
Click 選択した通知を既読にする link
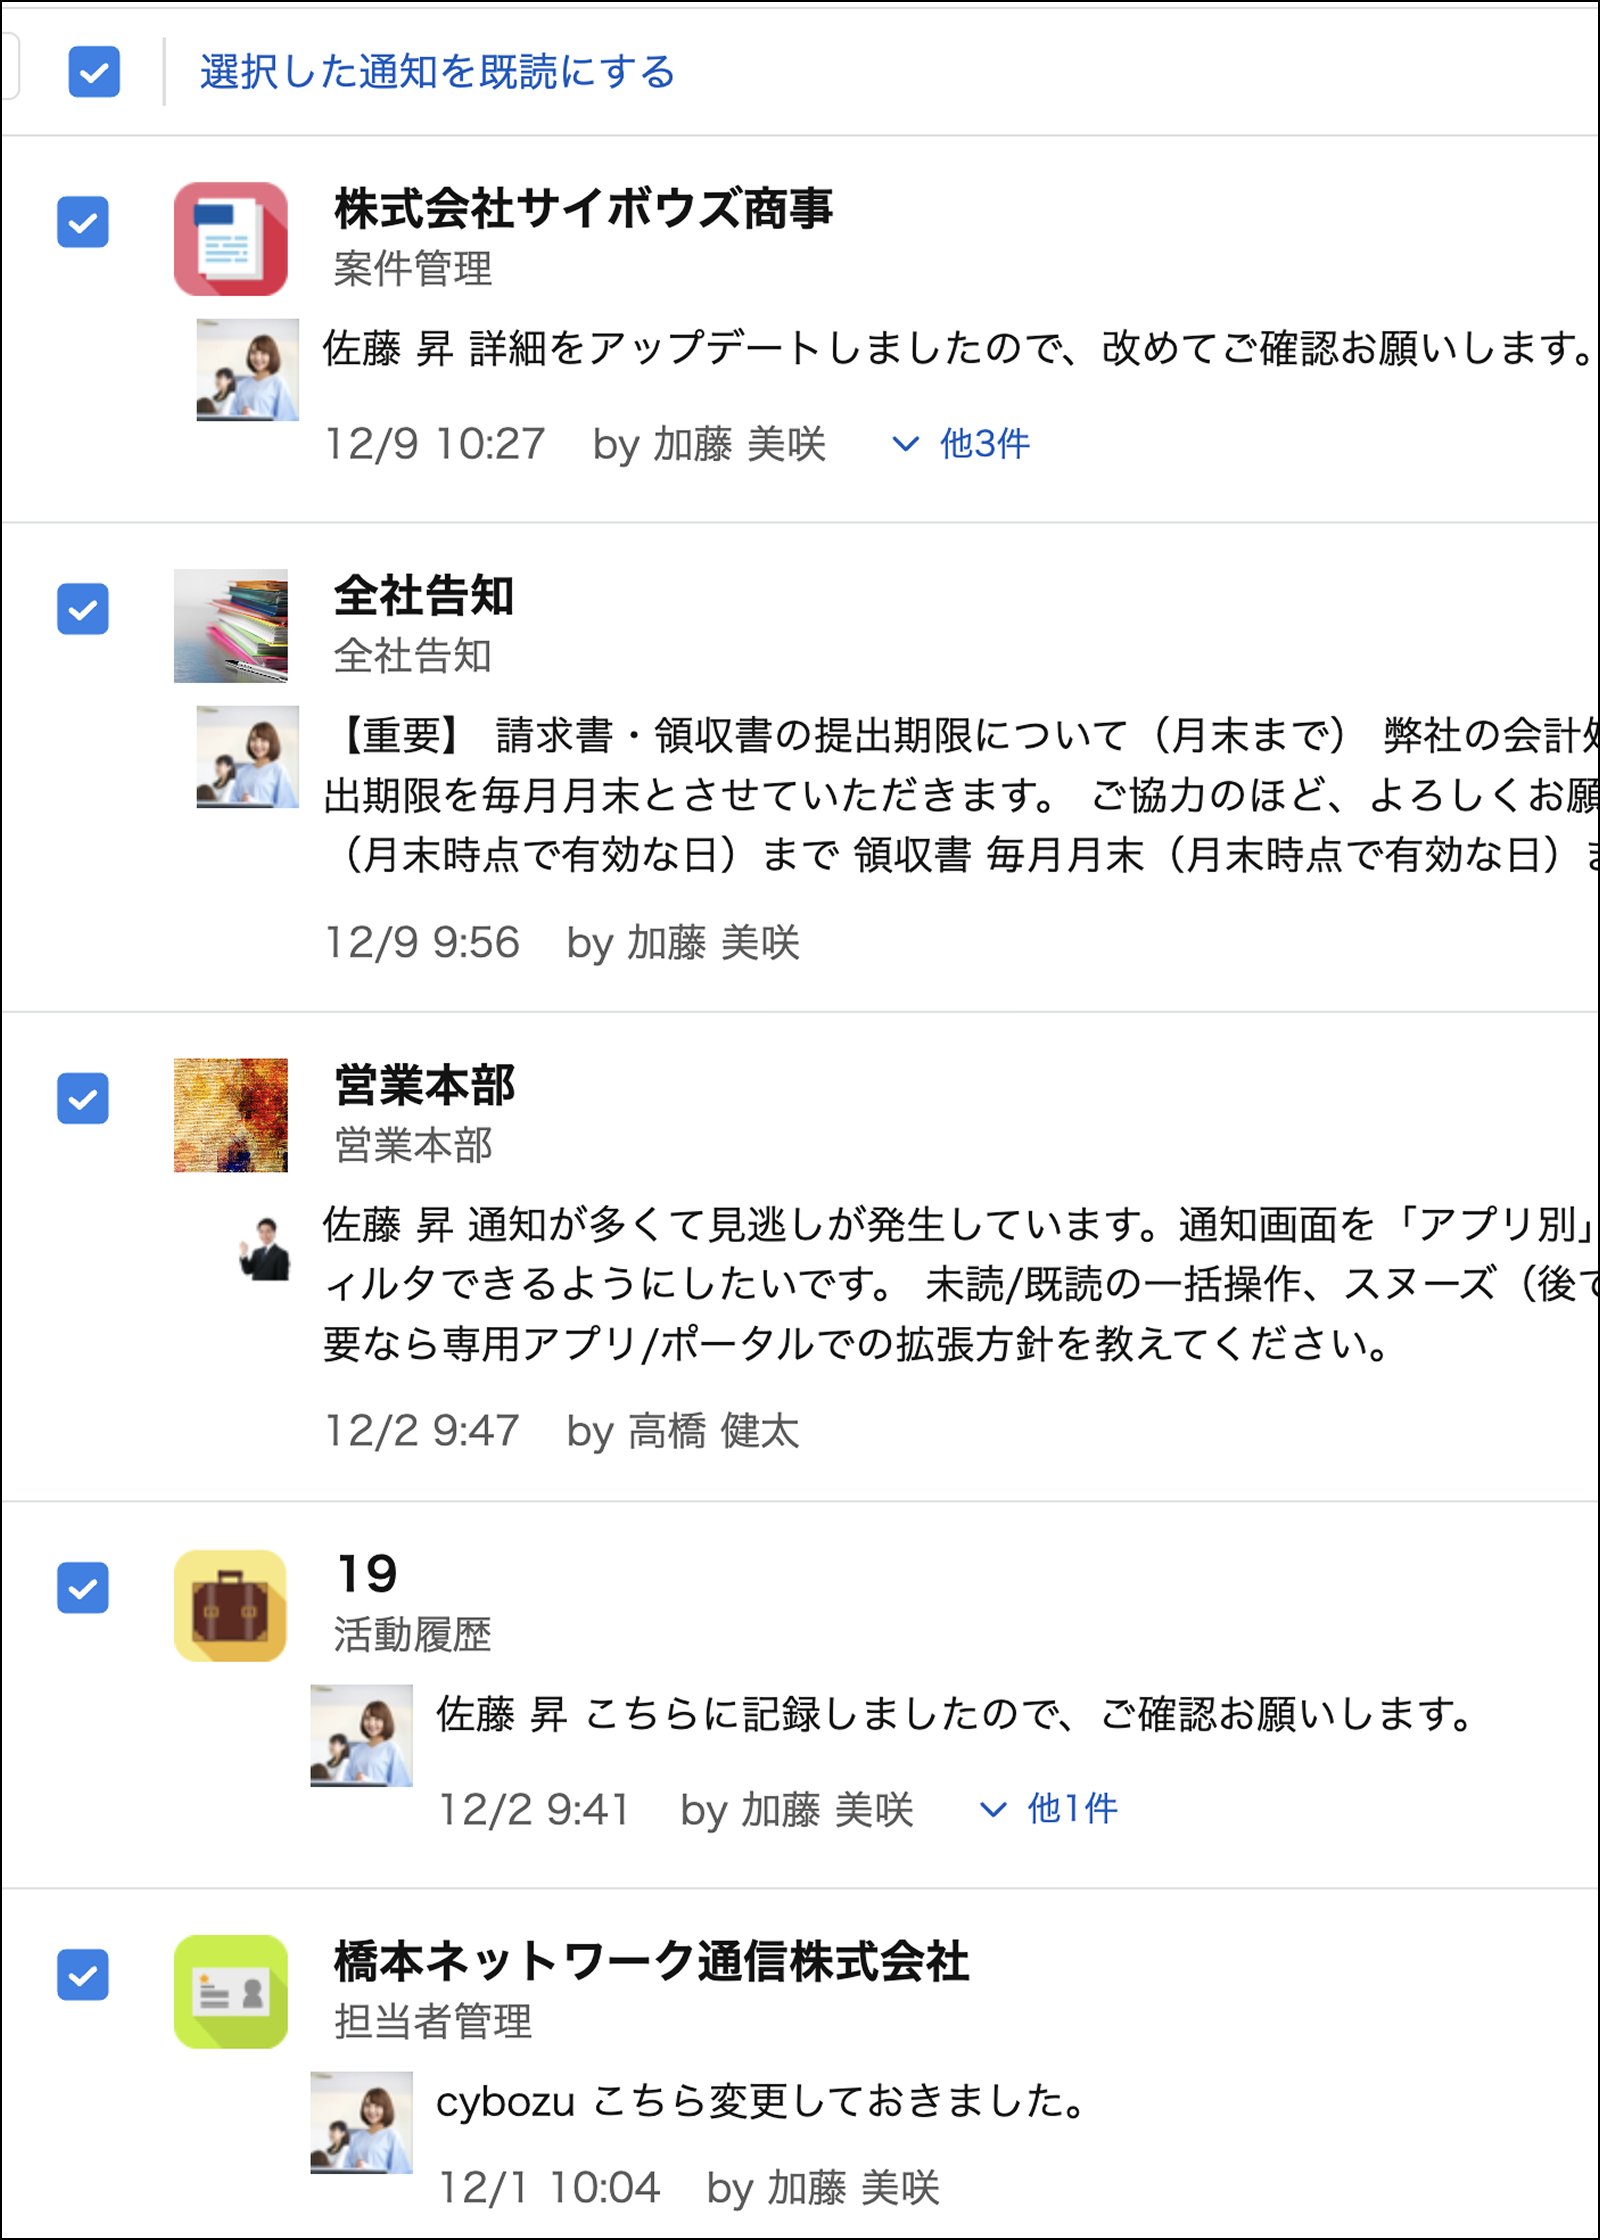click(437, 72)
